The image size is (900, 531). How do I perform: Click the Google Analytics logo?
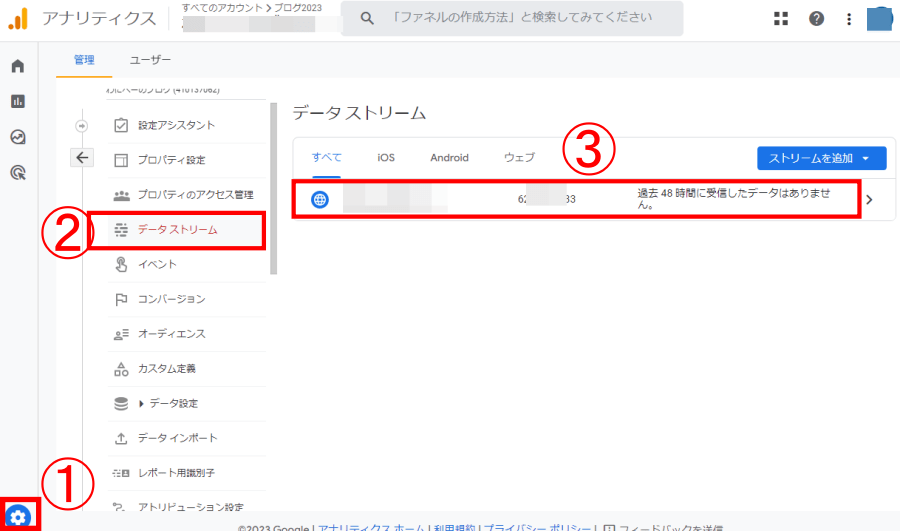pyautogui.click(x=18, y=18)
